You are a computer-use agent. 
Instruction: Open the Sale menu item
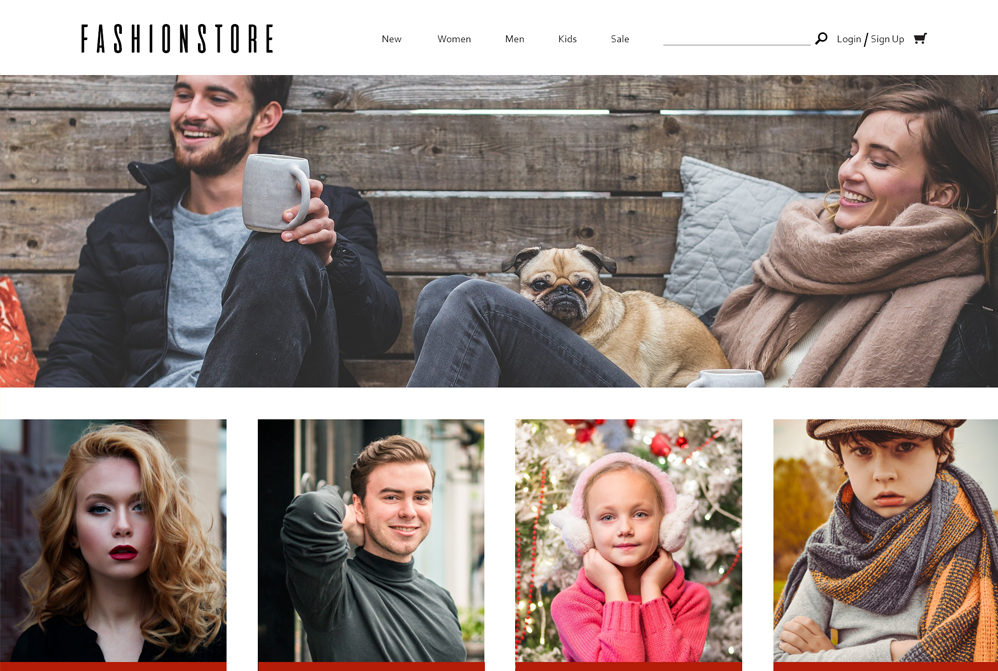click(620, 39)
